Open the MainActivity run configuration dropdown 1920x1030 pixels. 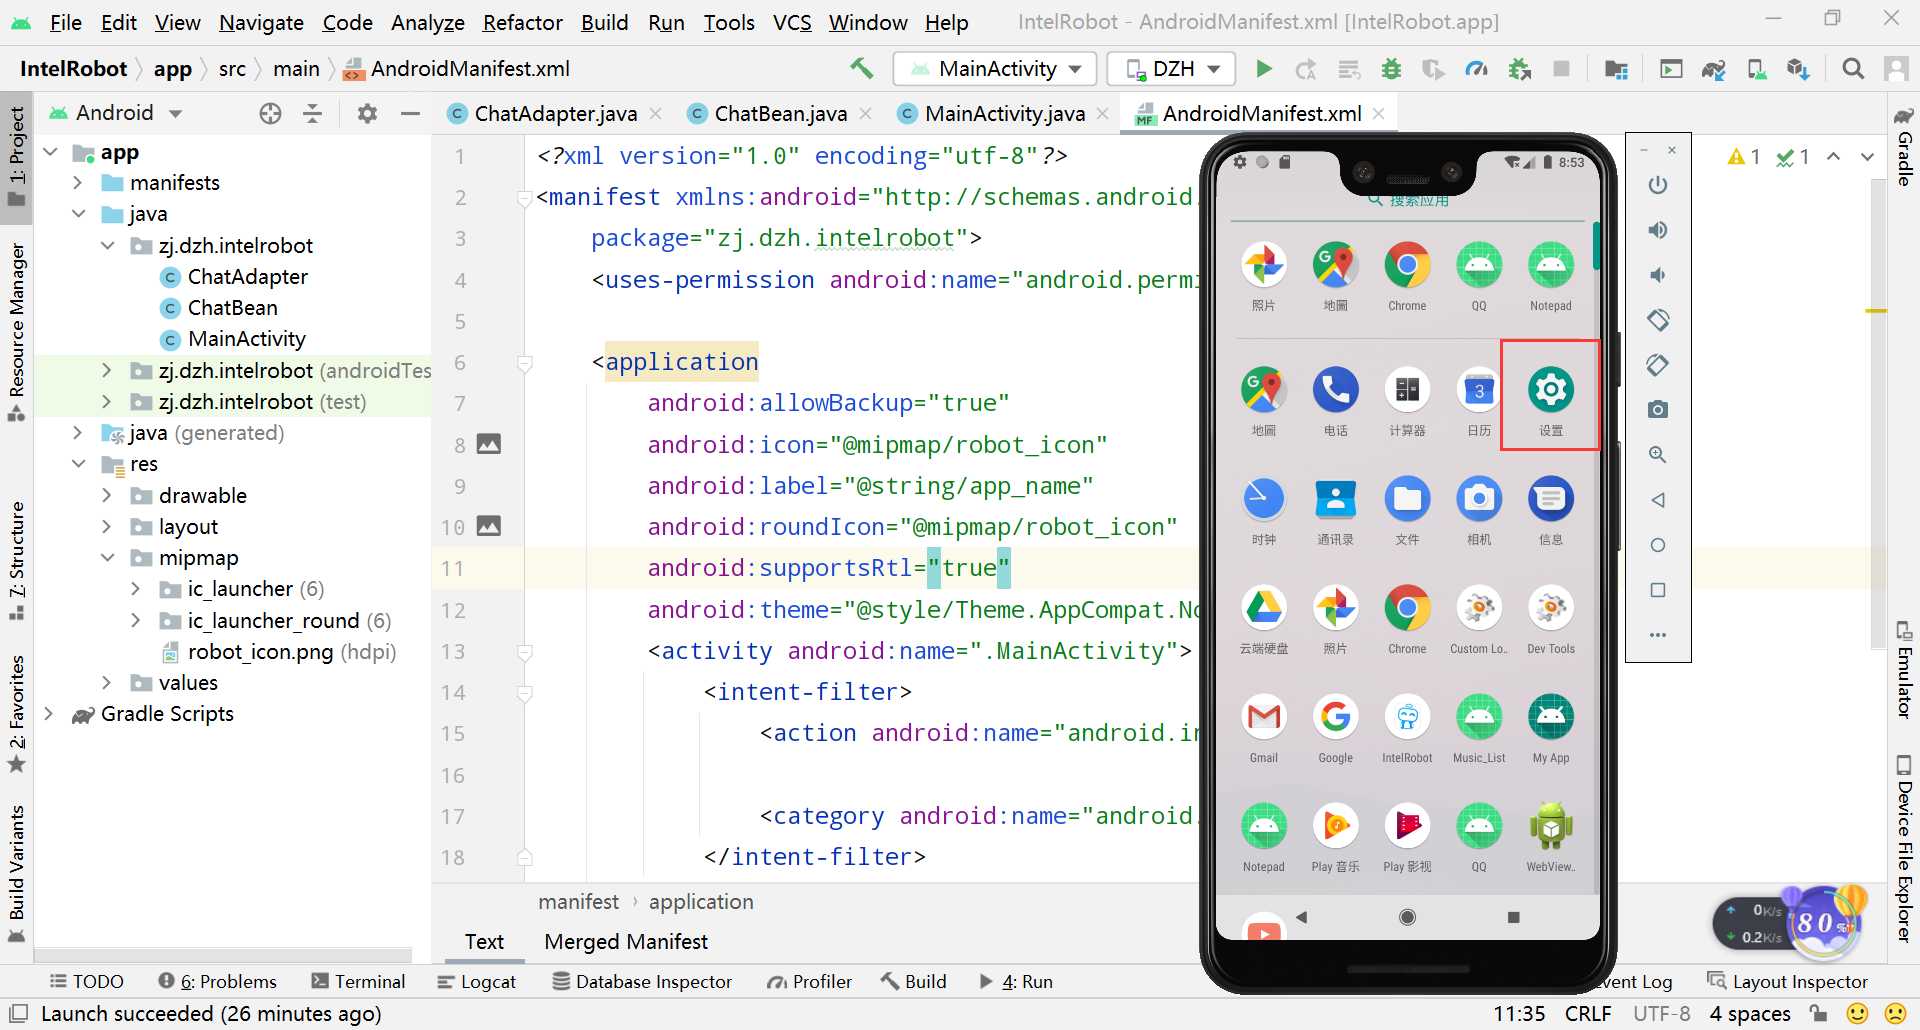[x=995, y=69]
